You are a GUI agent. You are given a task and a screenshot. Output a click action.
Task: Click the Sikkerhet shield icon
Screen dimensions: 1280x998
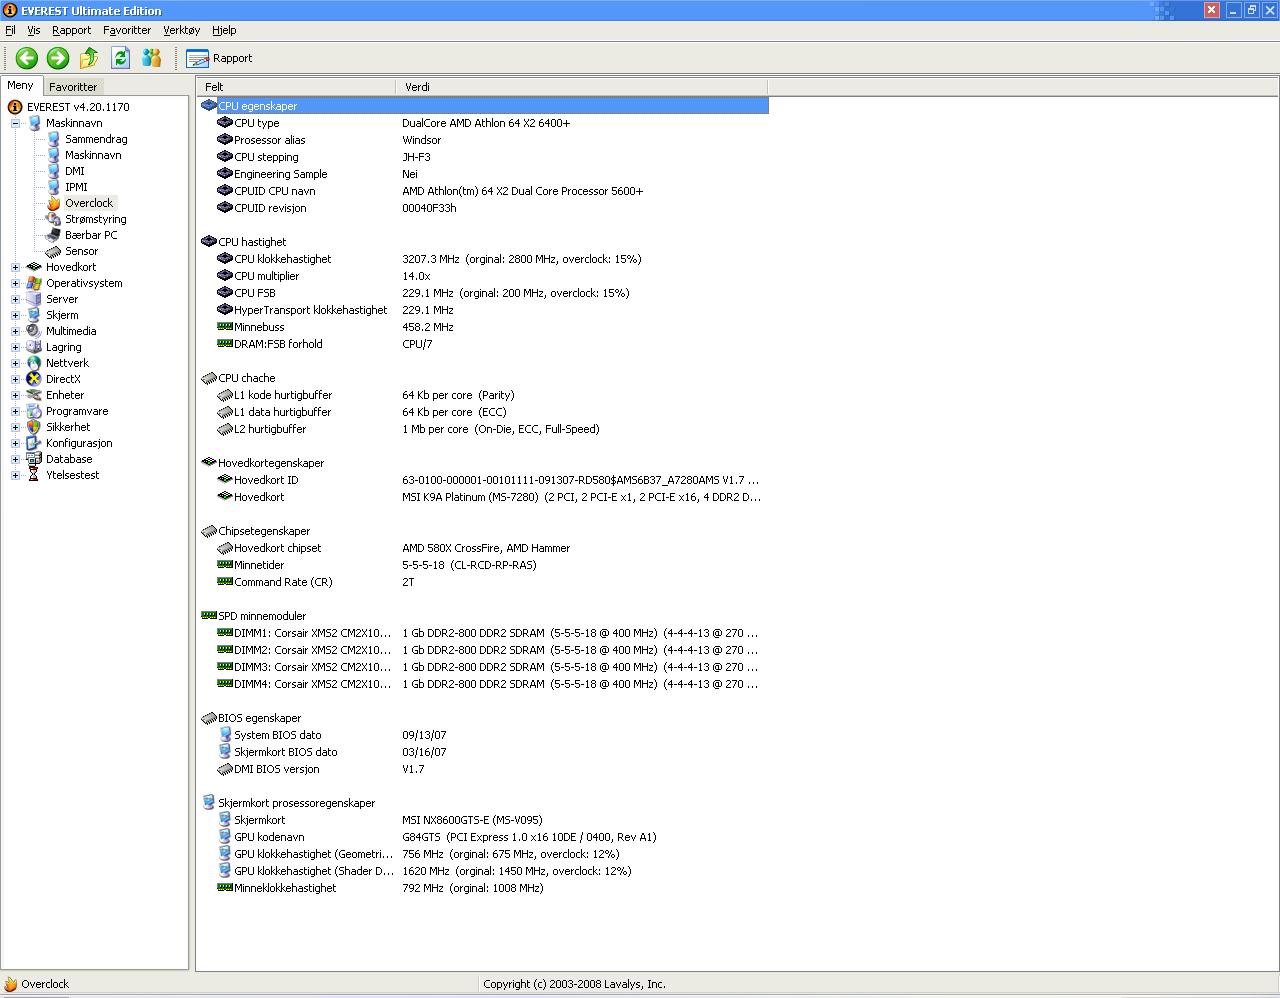pyautogui.click(x=34, y=427)
